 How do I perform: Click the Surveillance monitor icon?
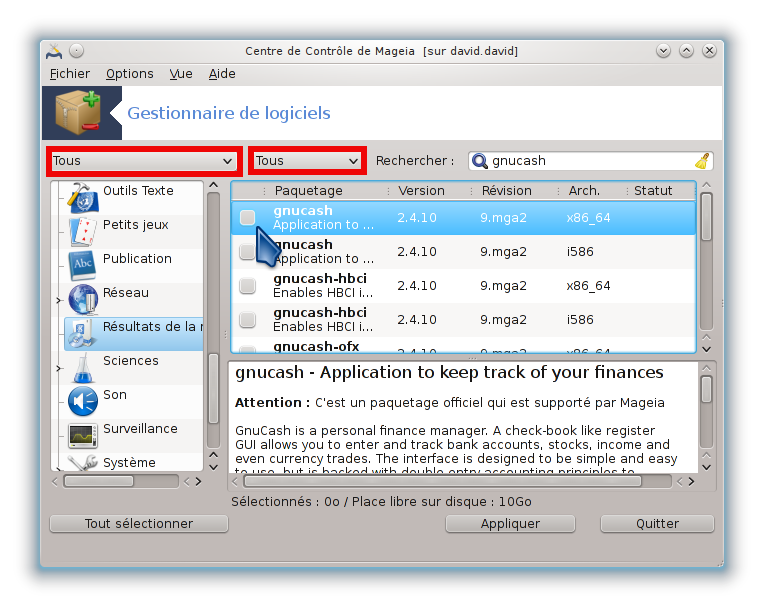(83, 436)
